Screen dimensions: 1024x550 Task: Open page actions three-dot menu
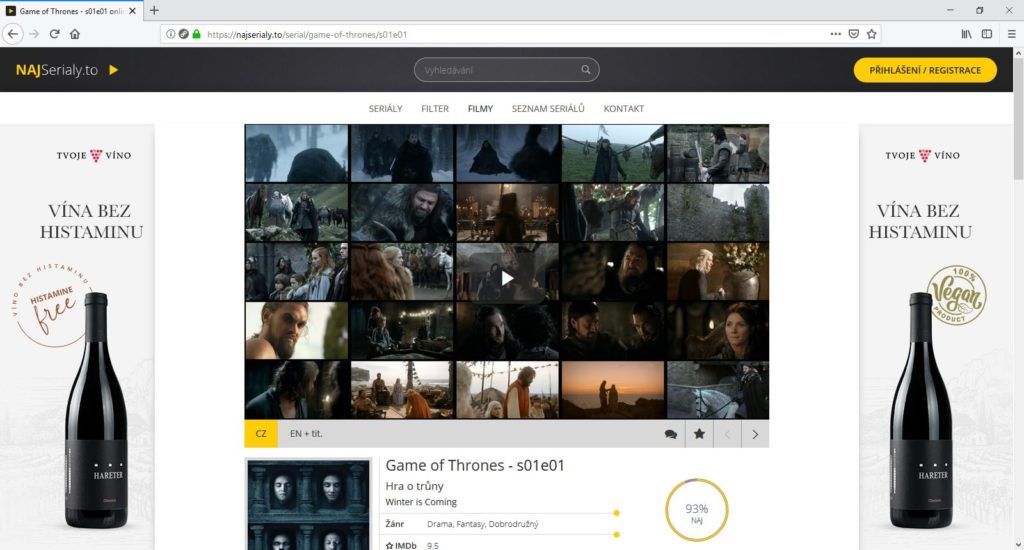[x=835, y=34]
